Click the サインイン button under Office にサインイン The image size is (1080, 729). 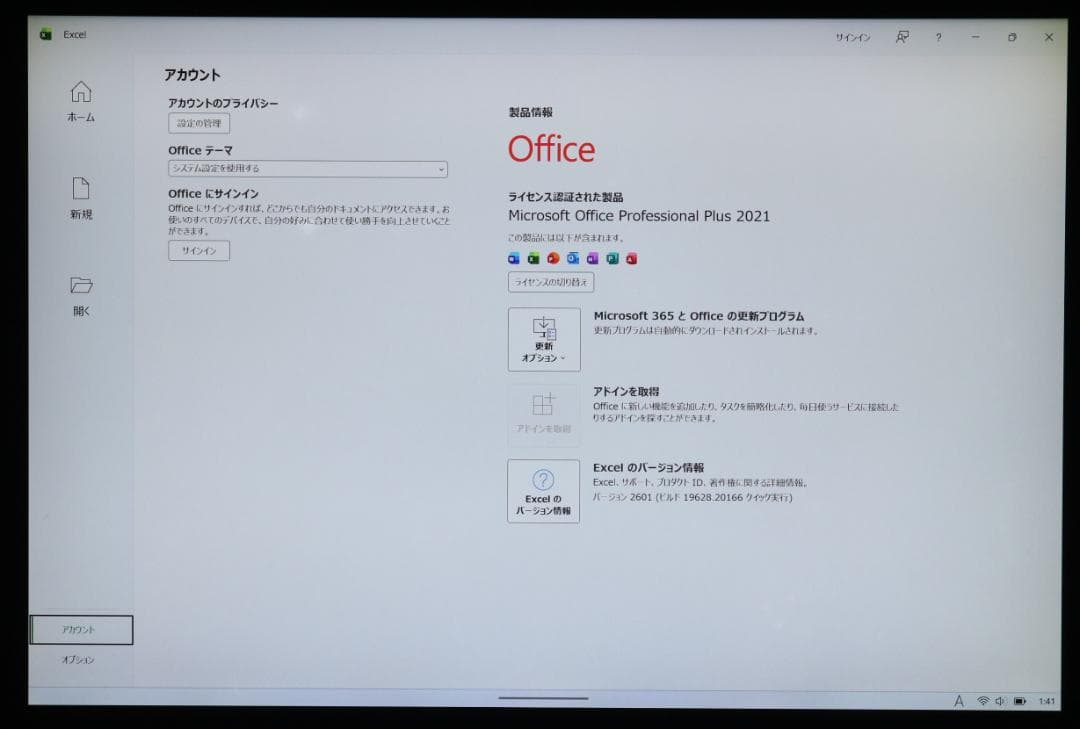[x=197, y=250]
